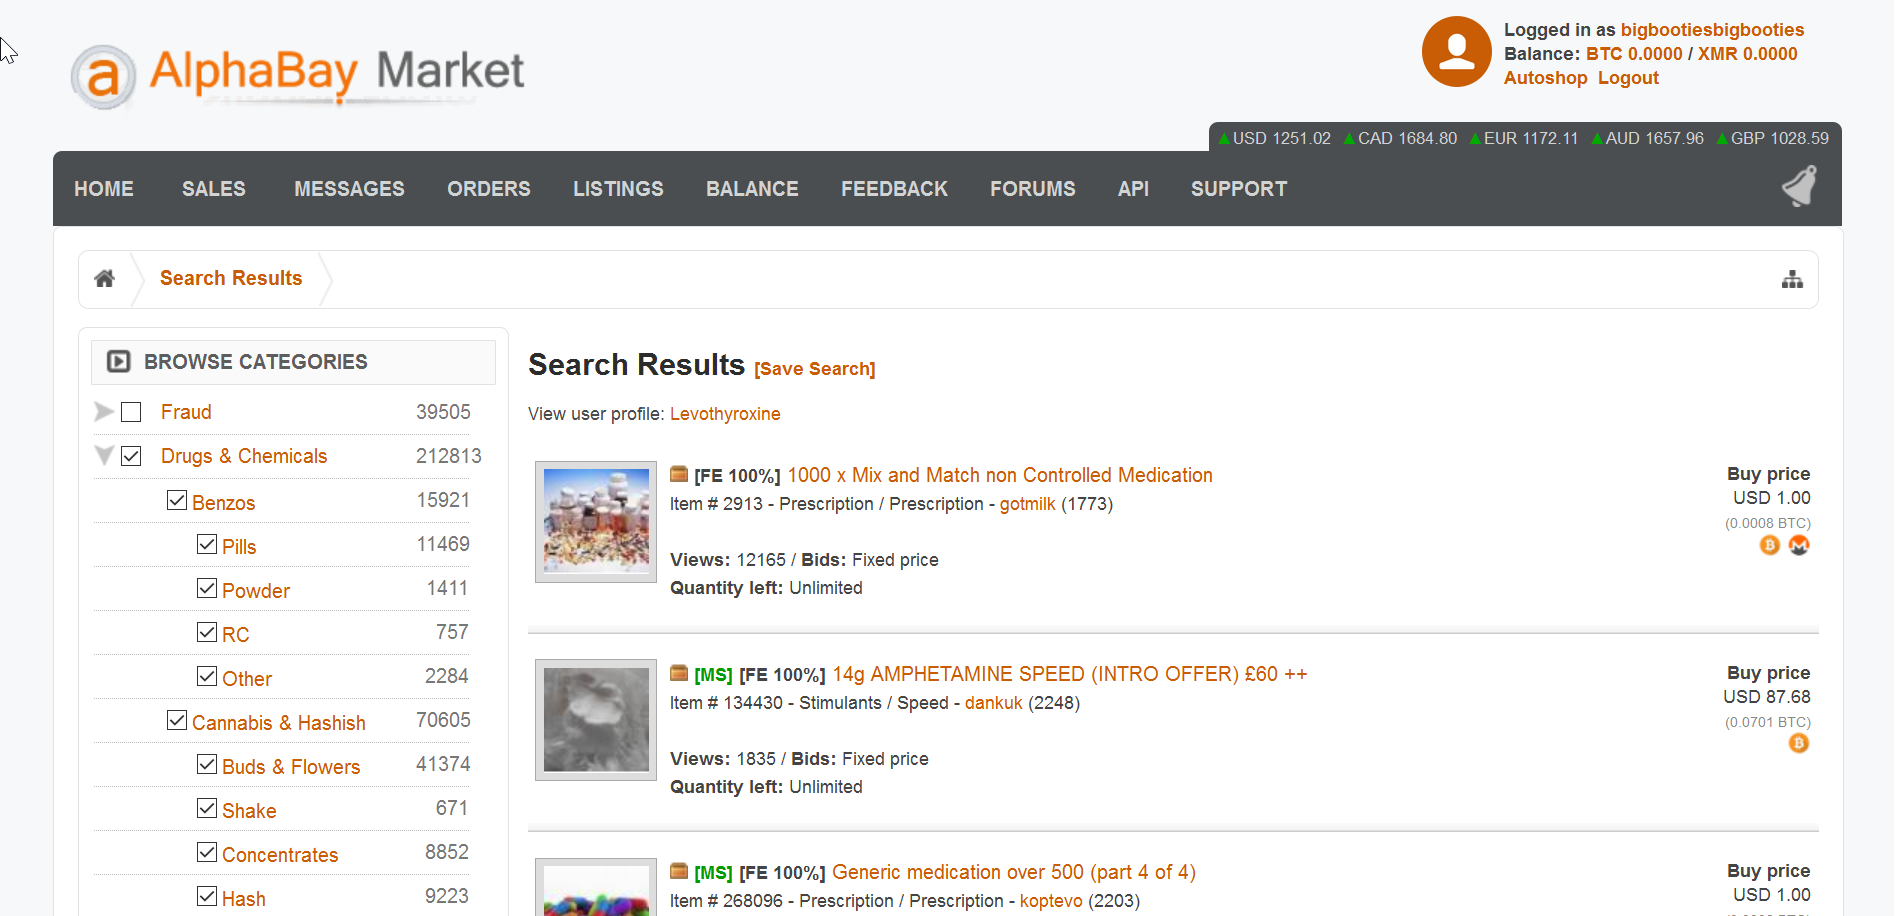Click the AlphaBay Market logo
The height and width of the screenshot is (916, 1895).
click(x=298, y=76)
